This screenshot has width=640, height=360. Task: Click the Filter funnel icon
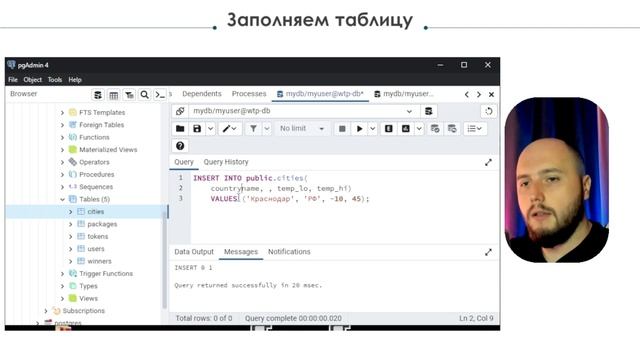coord(253,129)
